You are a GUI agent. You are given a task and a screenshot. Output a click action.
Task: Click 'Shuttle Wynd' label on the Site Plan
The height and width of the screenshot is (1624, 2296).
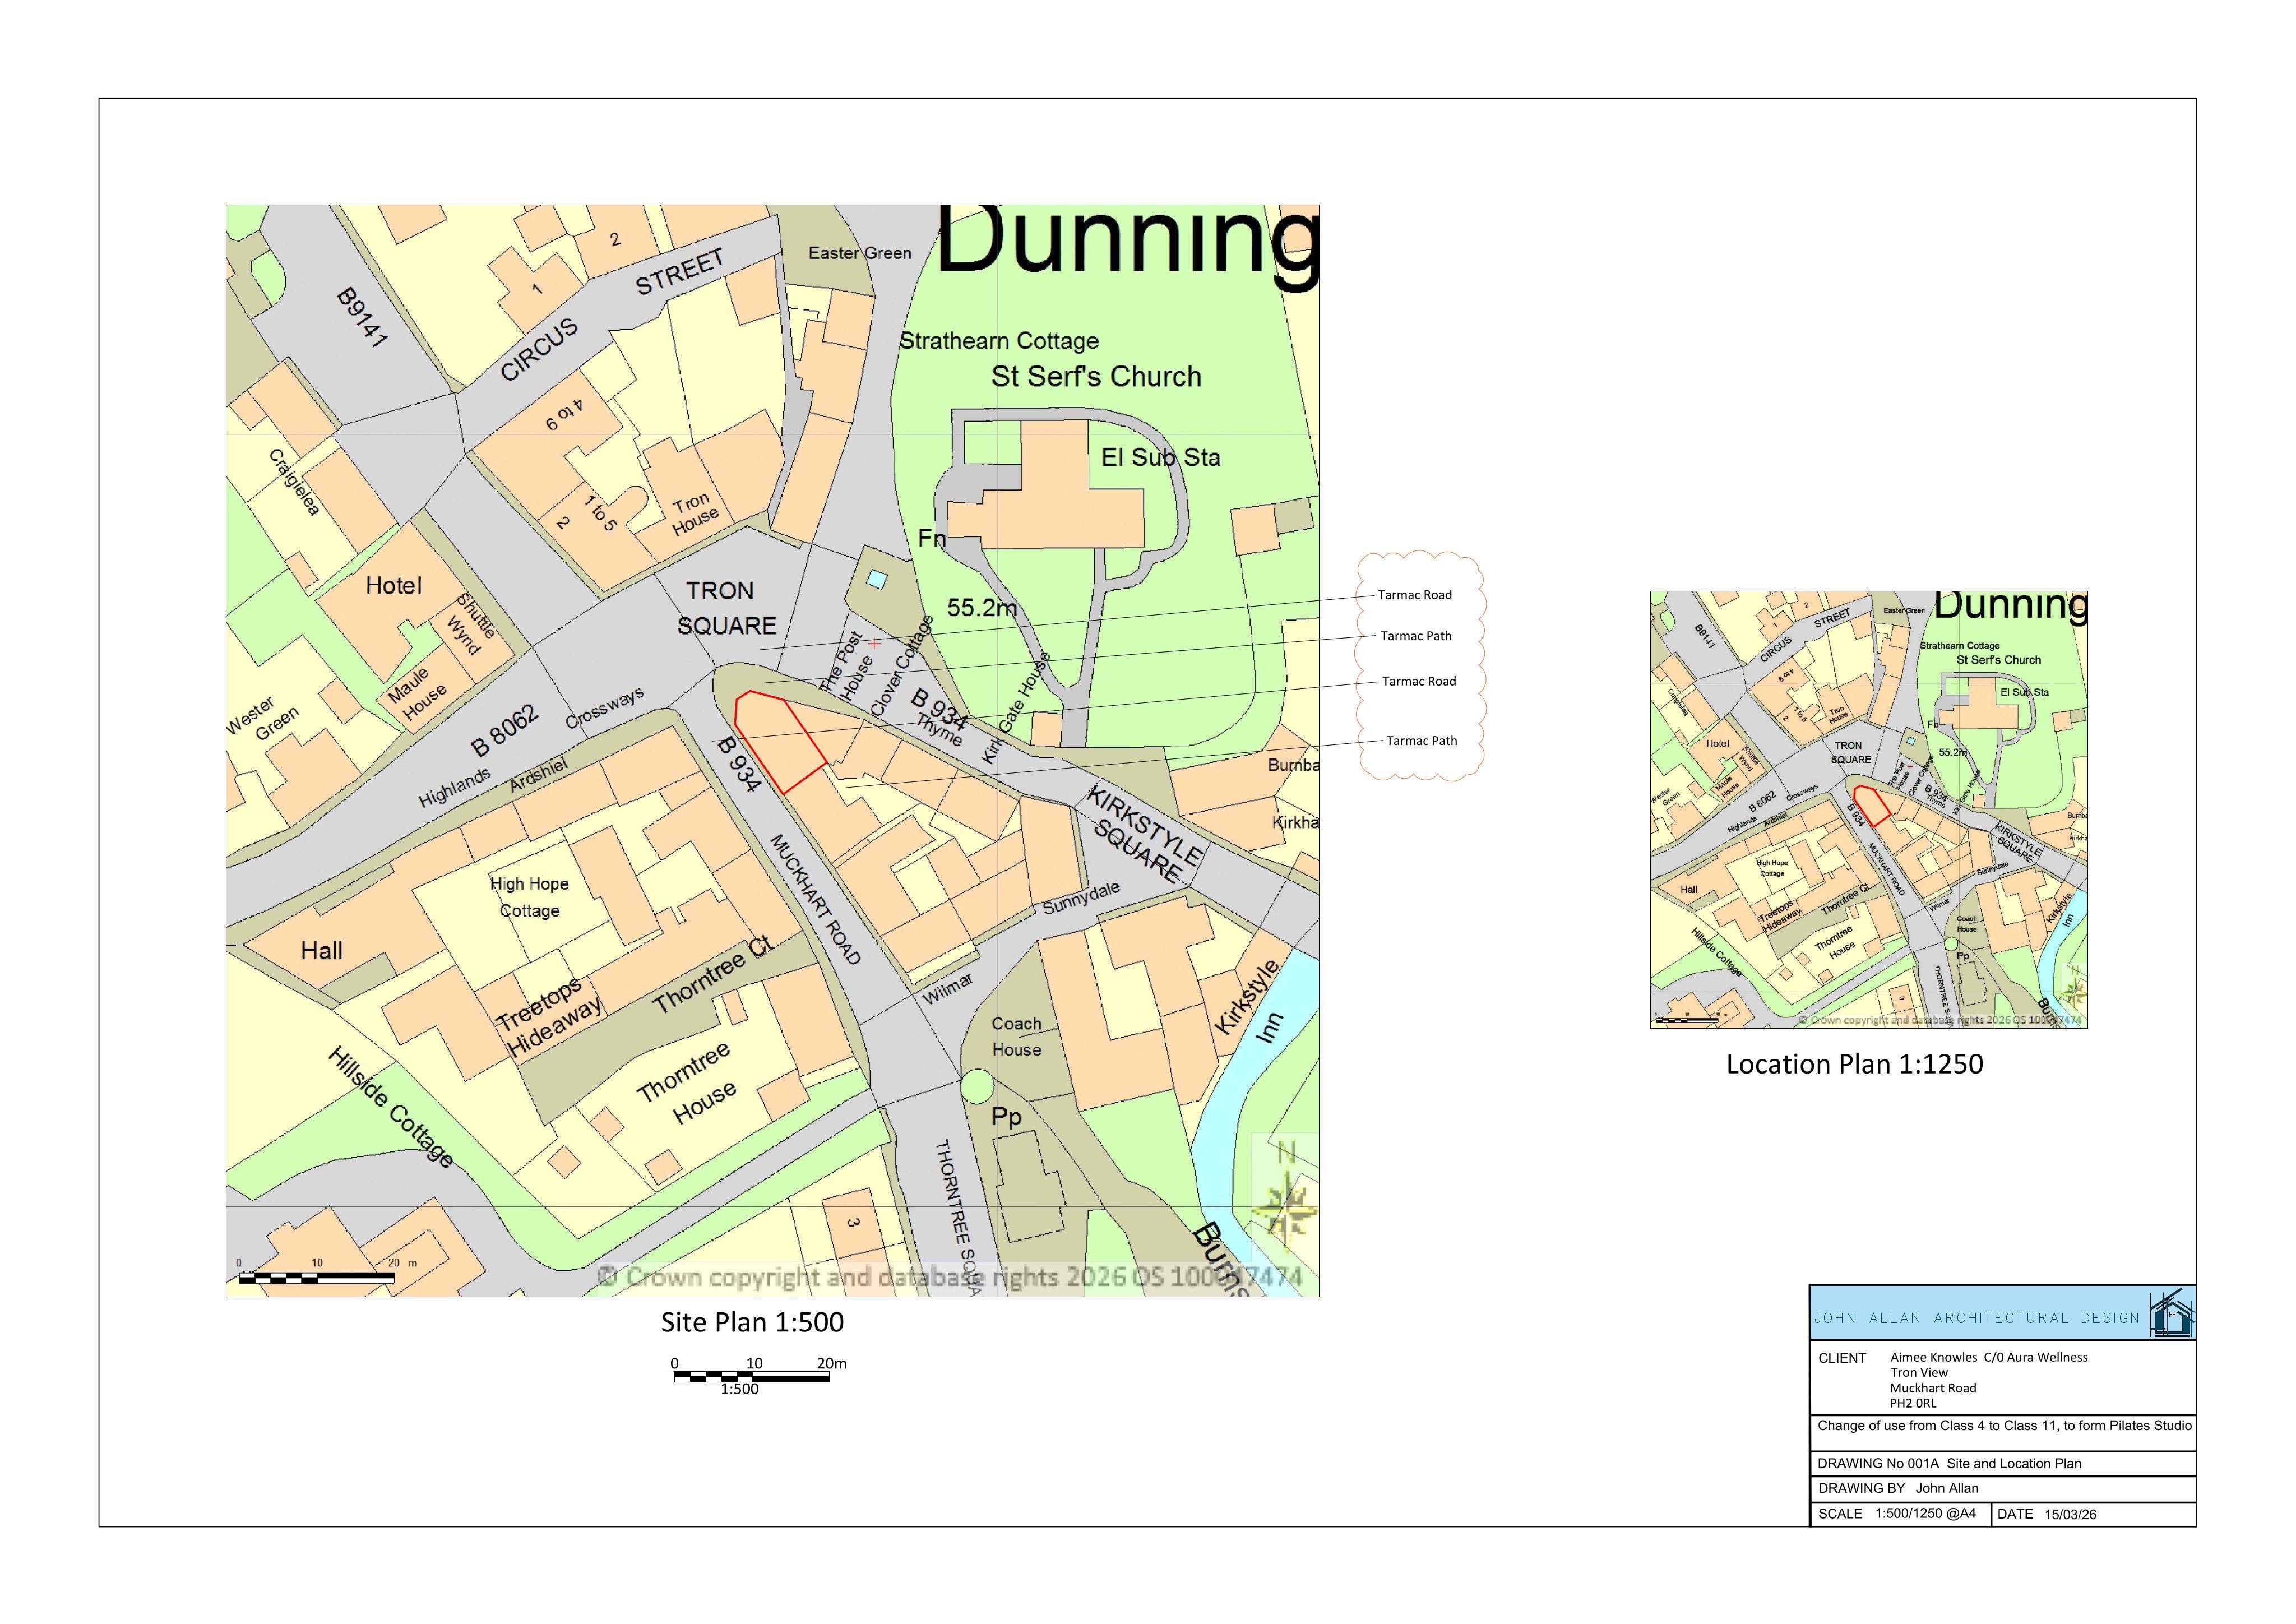click(x=470, y=623)
